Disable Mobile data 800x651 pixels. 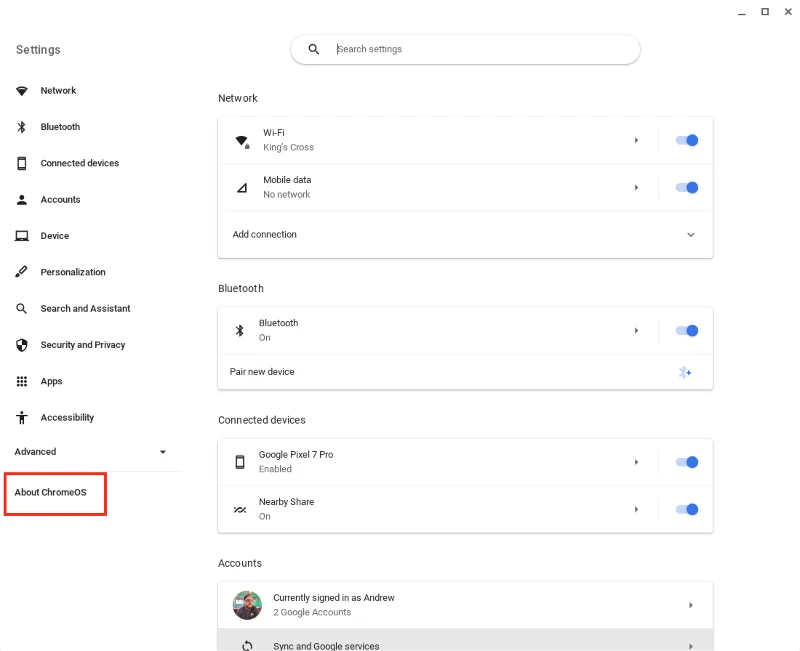(688, 187)
